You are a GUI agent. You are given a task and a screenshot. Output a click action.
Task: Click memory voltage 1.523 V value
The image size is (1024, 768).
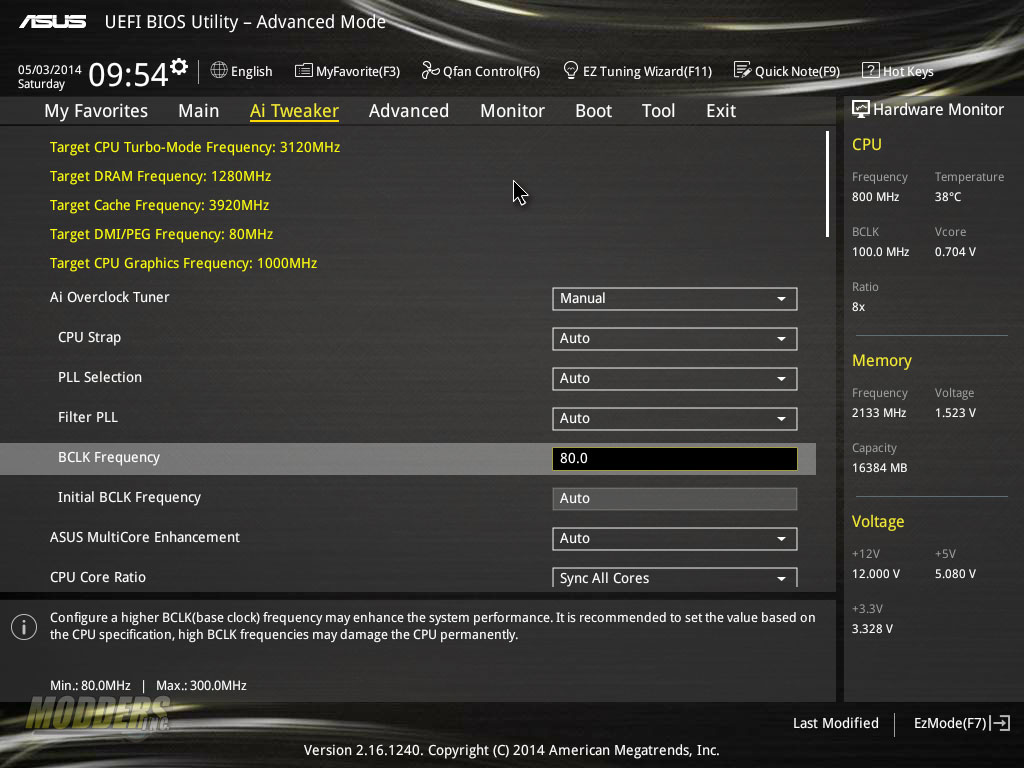pyautogui.click(x=955, y=413)
